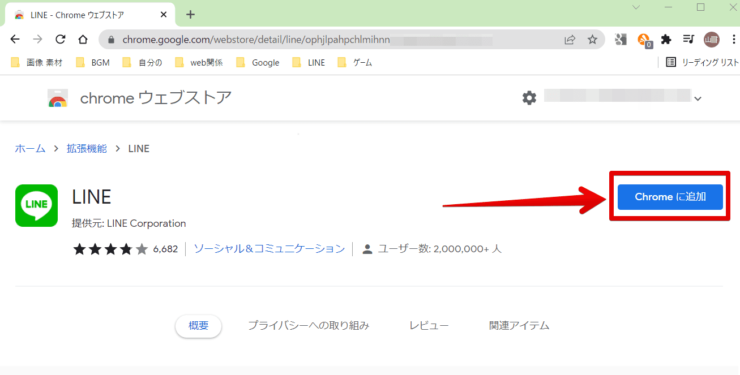
Task: Click the Chrome に追加 button
Action: tap(670, 197)
